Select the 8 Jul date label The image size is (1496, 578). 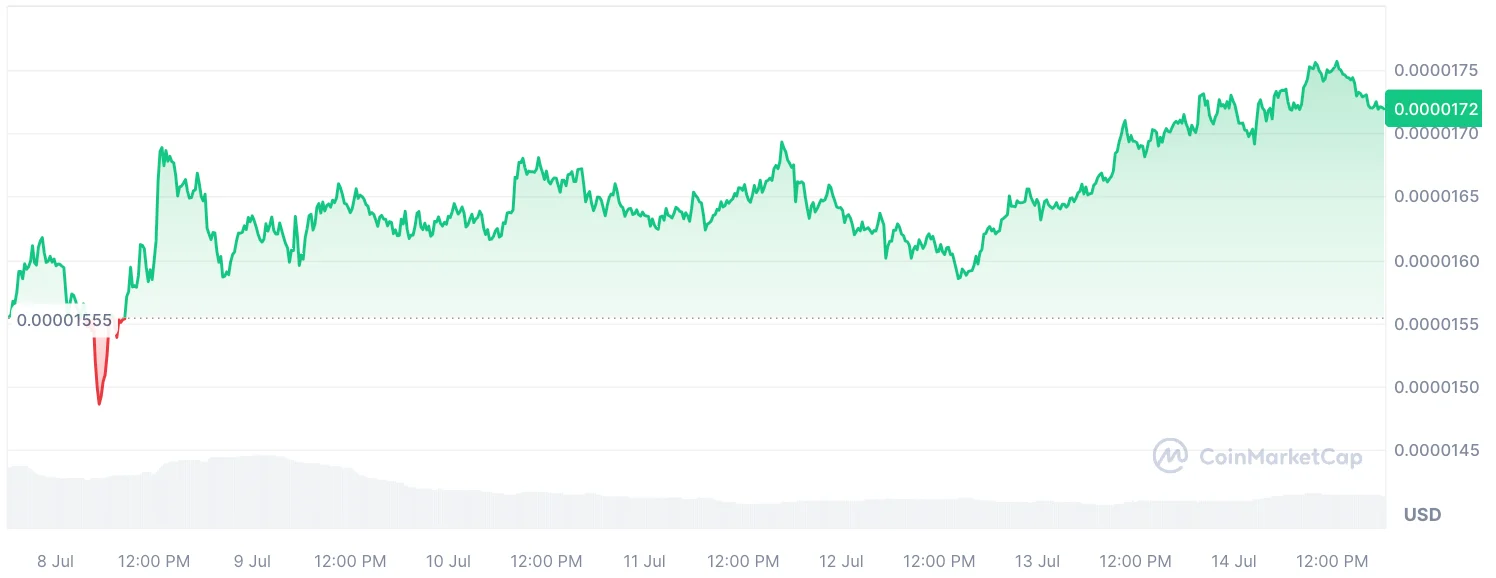coord(57,561)
